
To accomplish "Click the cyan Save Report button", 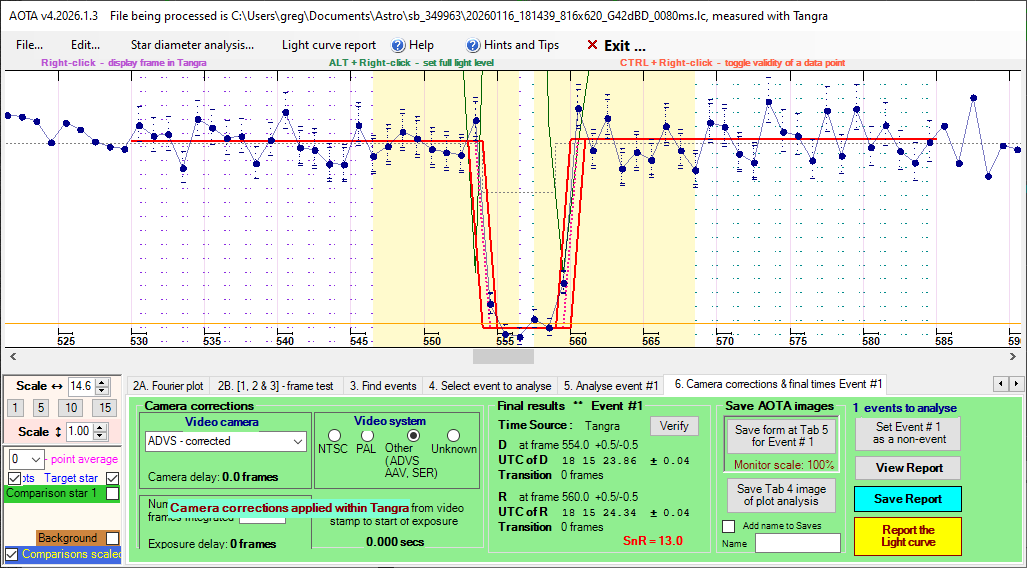I will click(x=907, y=499).
